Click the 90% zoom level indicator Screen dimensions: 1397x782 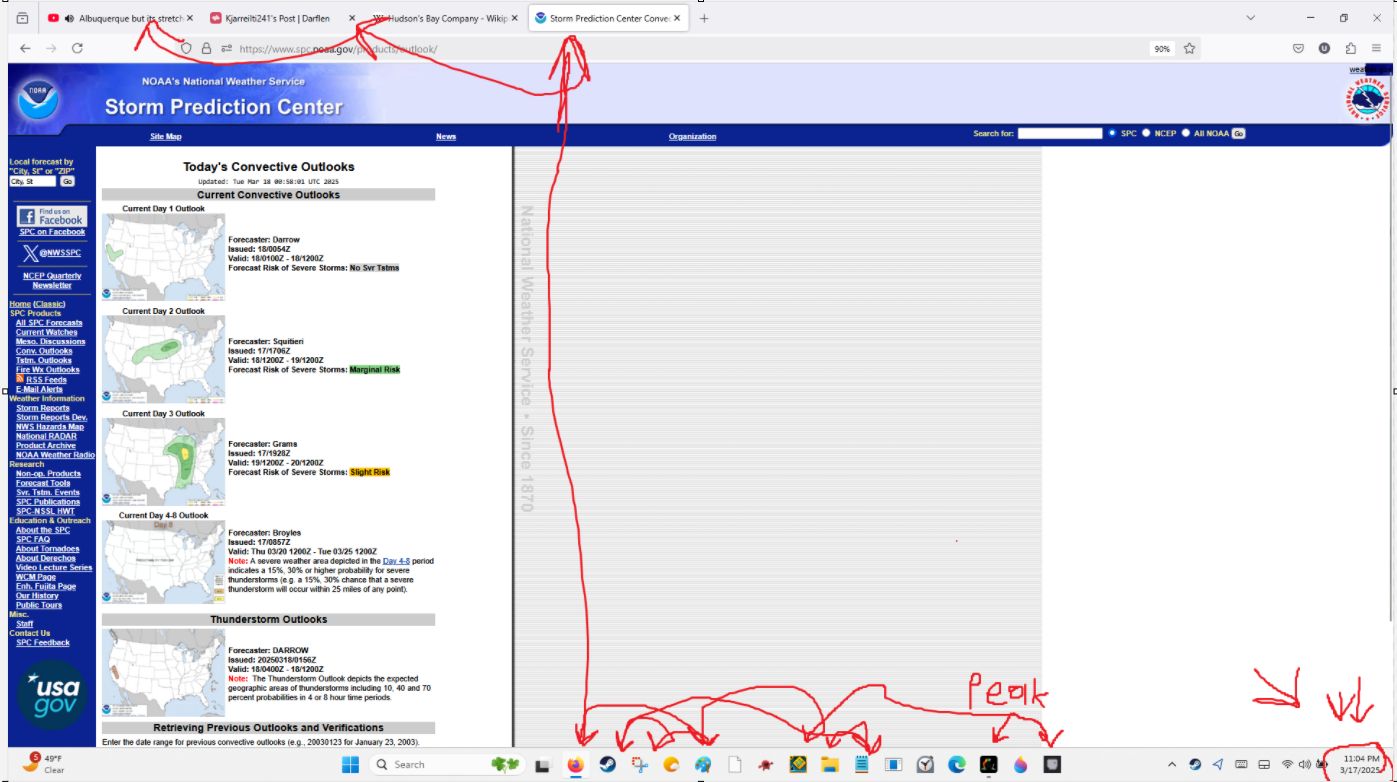click(1162, 48)
